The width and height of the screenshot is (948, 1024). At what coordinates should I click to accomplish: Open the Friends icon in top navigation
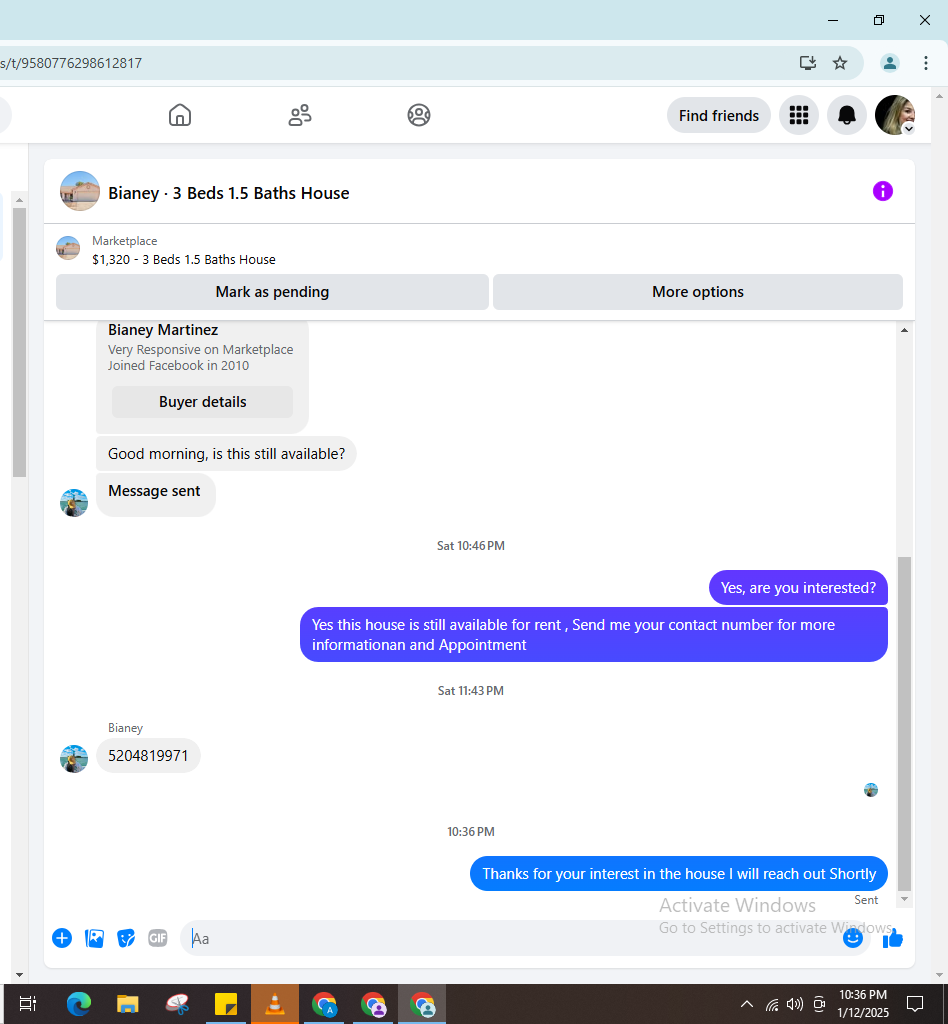[x=300, y=115]
